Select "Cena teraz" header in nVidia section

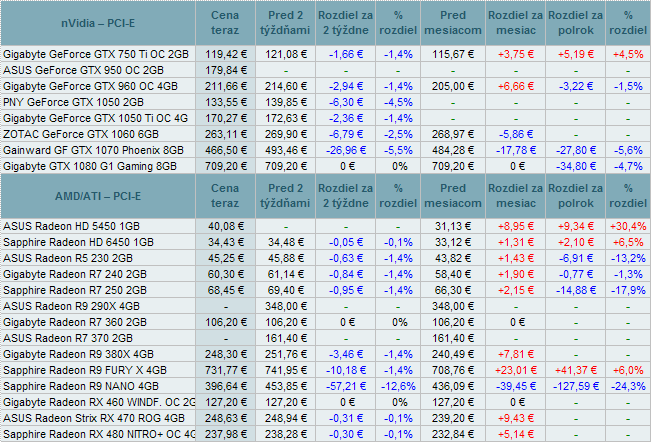coord(225,23)
